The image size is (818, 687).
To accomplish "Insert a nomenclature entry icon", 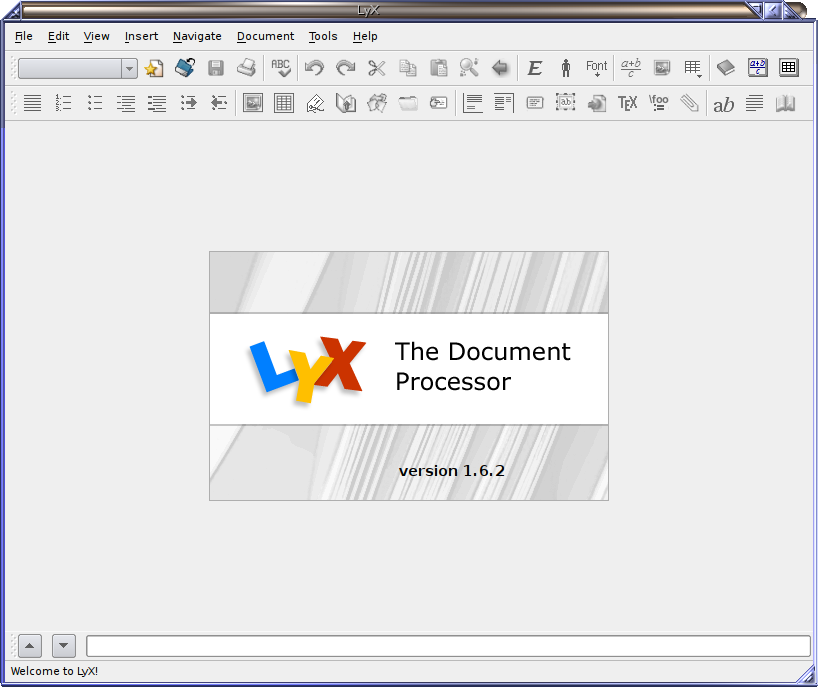I will click(439, 103).
